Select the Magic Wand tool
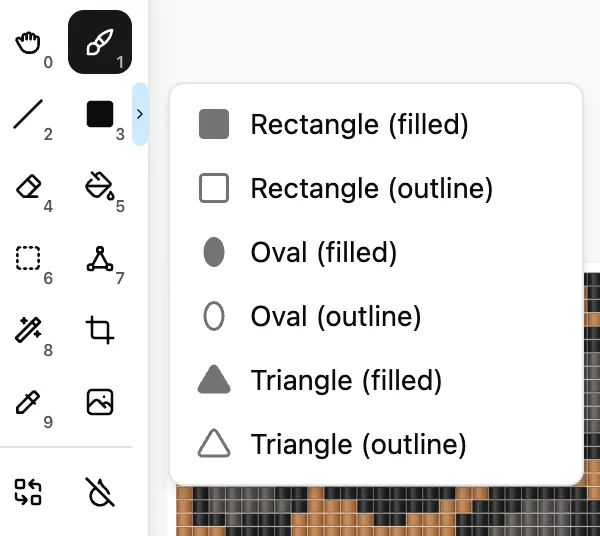The width and height of the screenshot is (600, 536). pos(28,330)
